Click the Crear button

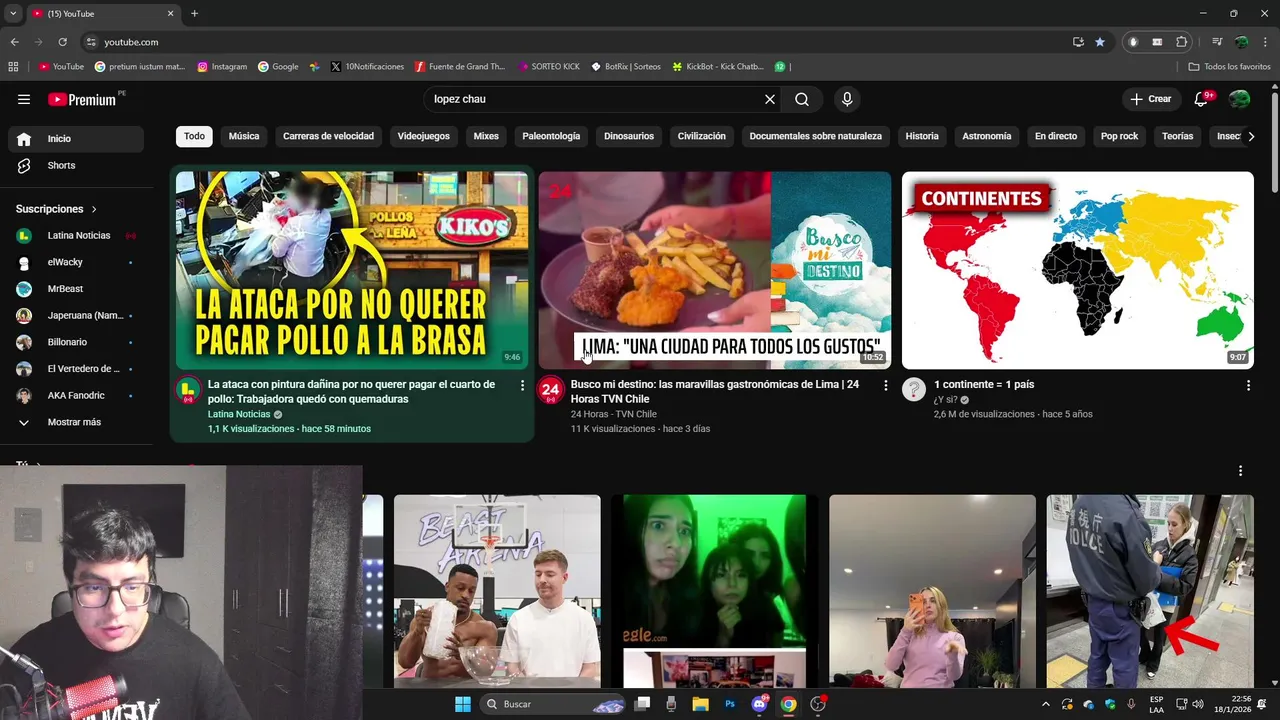point(1151,99)
